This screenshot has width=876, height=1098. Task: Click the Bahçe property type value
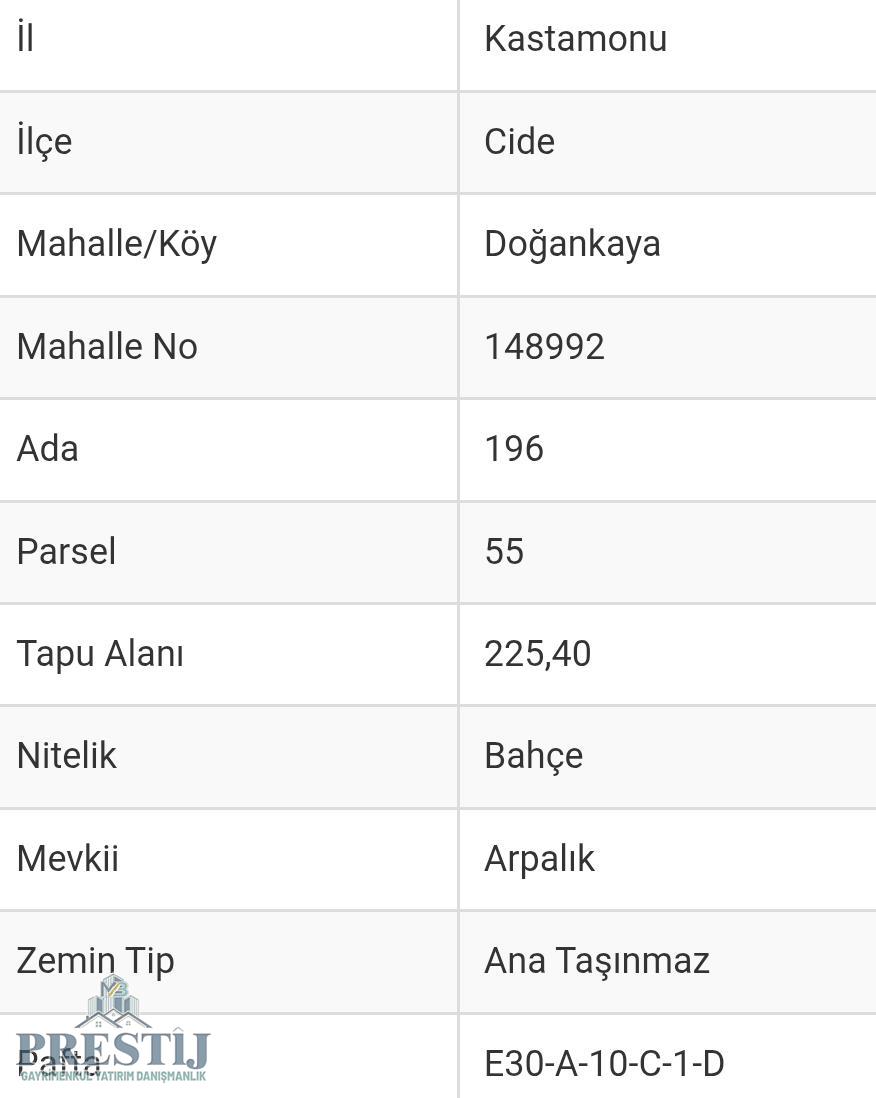(533, 756)
